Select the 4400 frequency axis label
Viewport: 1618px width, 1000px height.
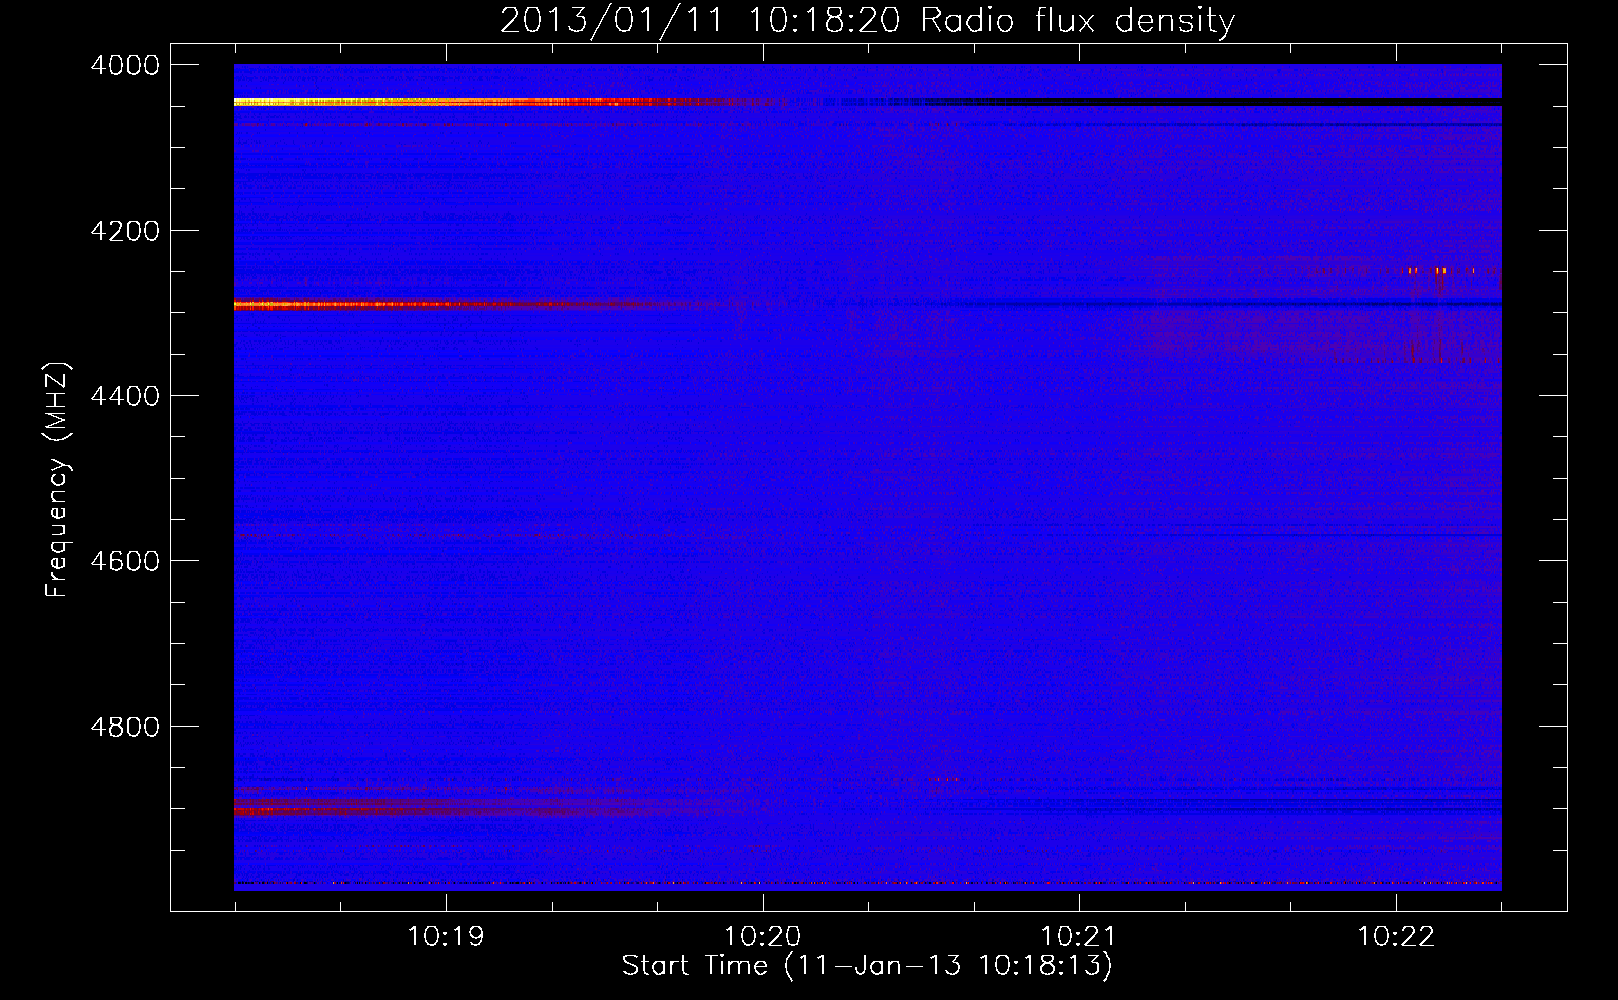[x=125, y=396]
